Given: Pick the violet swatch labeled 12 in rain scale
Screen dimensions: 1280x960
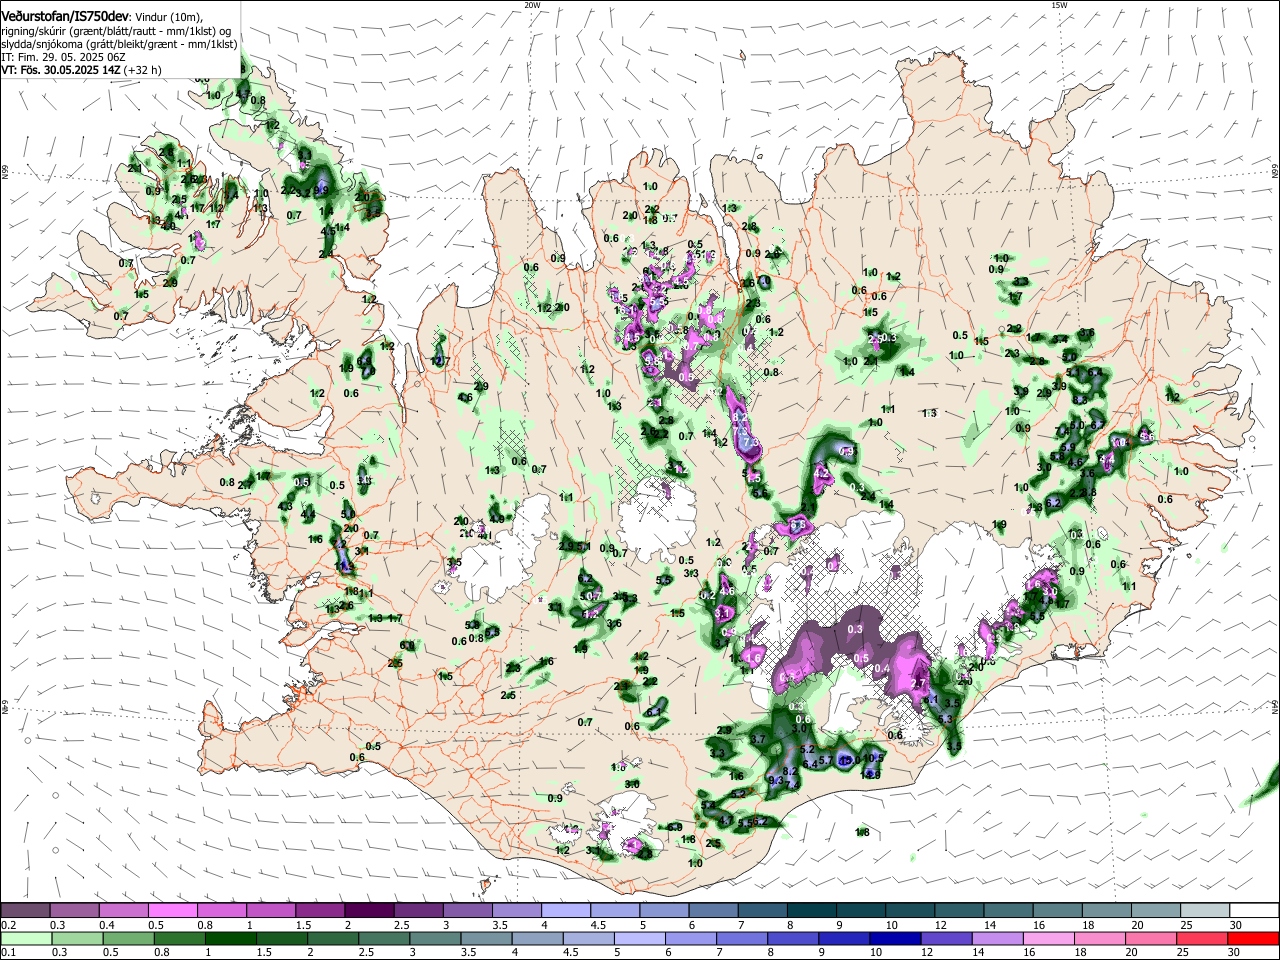Looking at the screenshot, I should pyautogui.click(x=945, y=939).
